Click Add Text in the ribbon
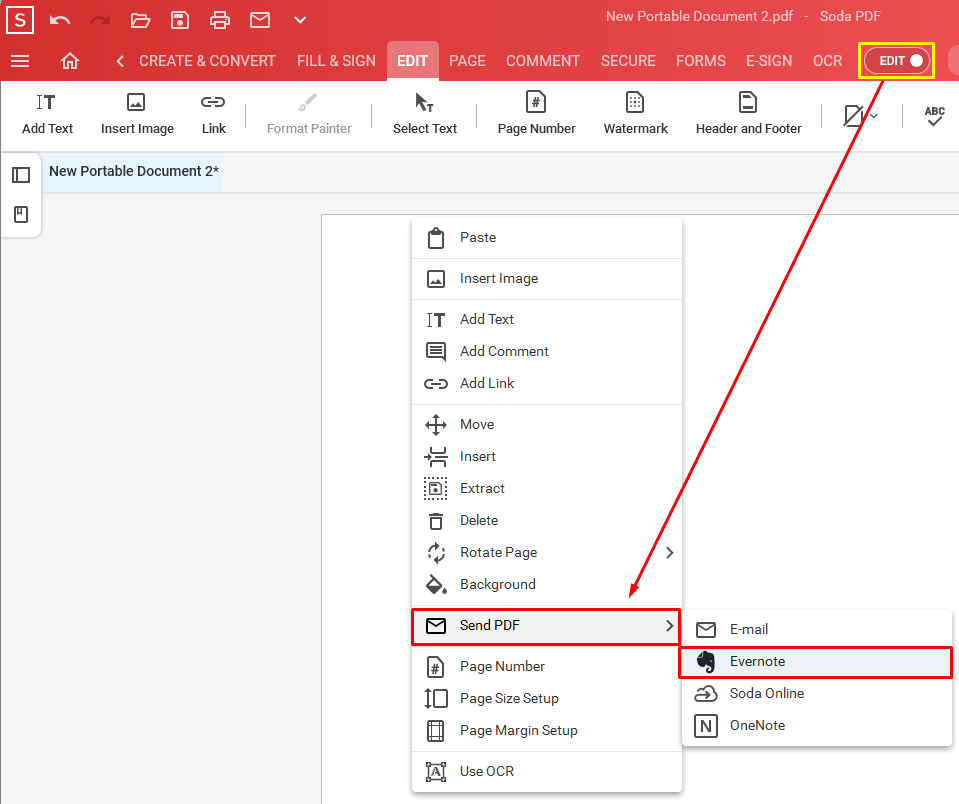Viewport: 959px width, 804px height. 47,114
